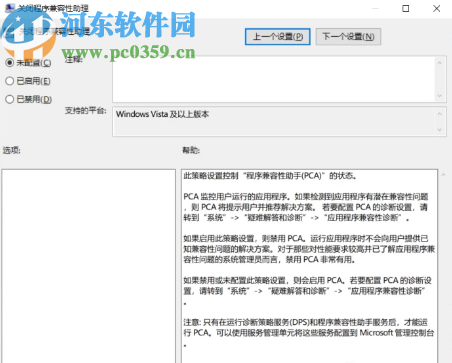Click the text 'Windows Vista 及以上版本'
Viewport: 452px width, 363px height.
162,114
